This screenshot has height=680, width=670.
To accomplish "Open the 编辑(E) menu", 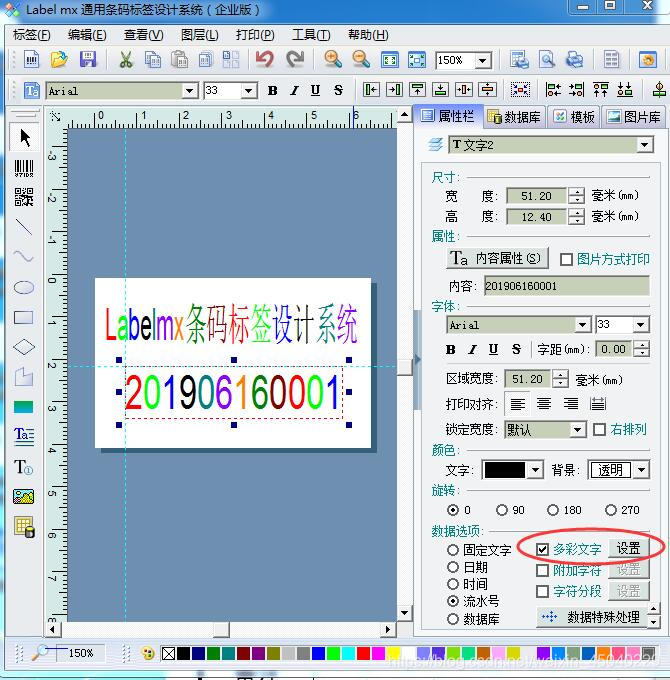I will pyautogui.click(x=87, y=35).
